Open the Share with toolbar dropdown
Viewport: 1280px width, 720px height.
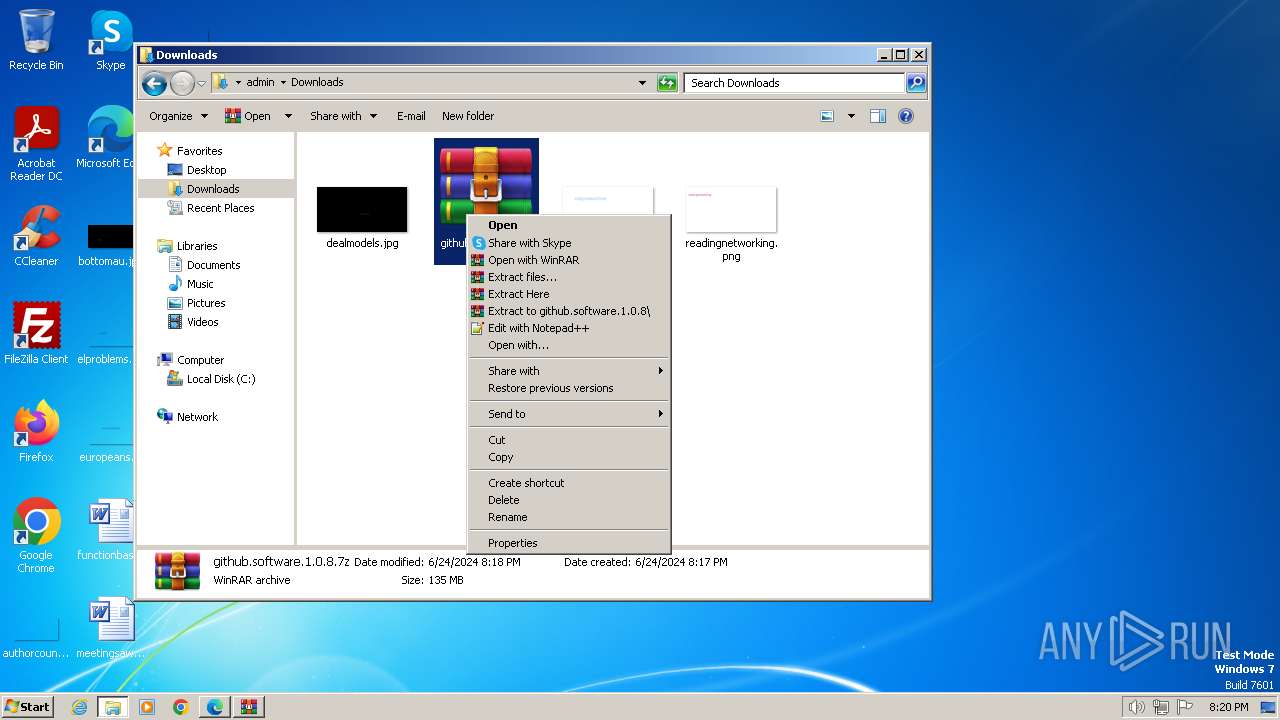(343, 116)
